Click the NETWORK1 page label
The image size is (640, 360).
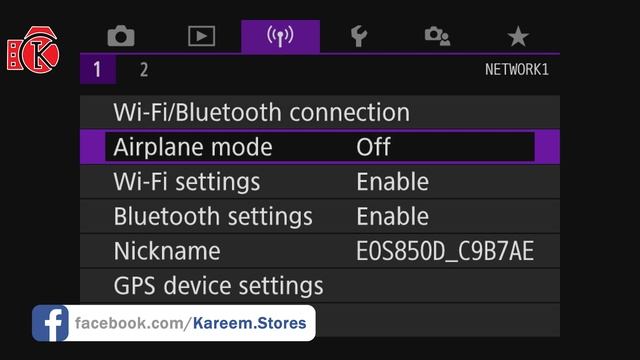[517, 69]
